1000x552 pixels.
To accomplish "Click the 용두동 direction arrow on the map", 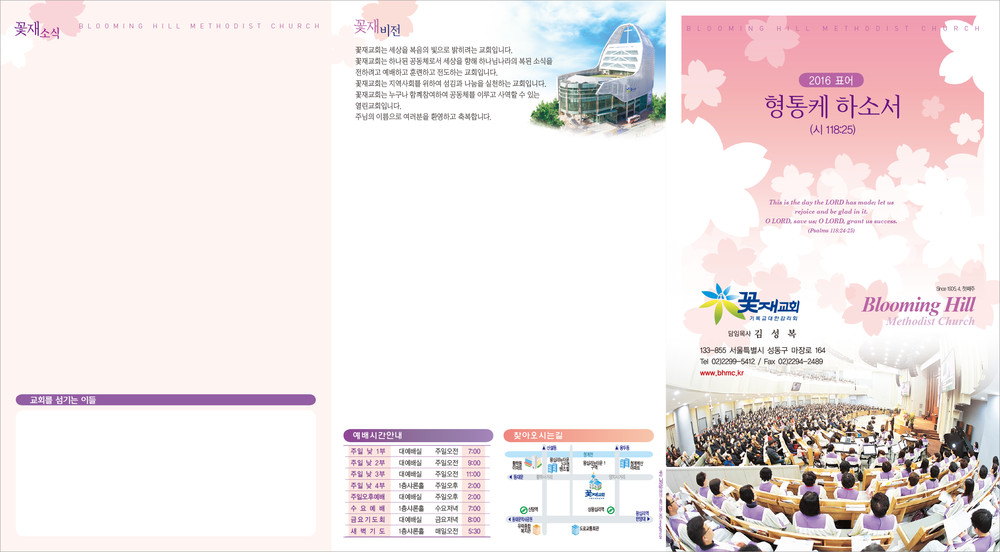I will pos(615,449).
